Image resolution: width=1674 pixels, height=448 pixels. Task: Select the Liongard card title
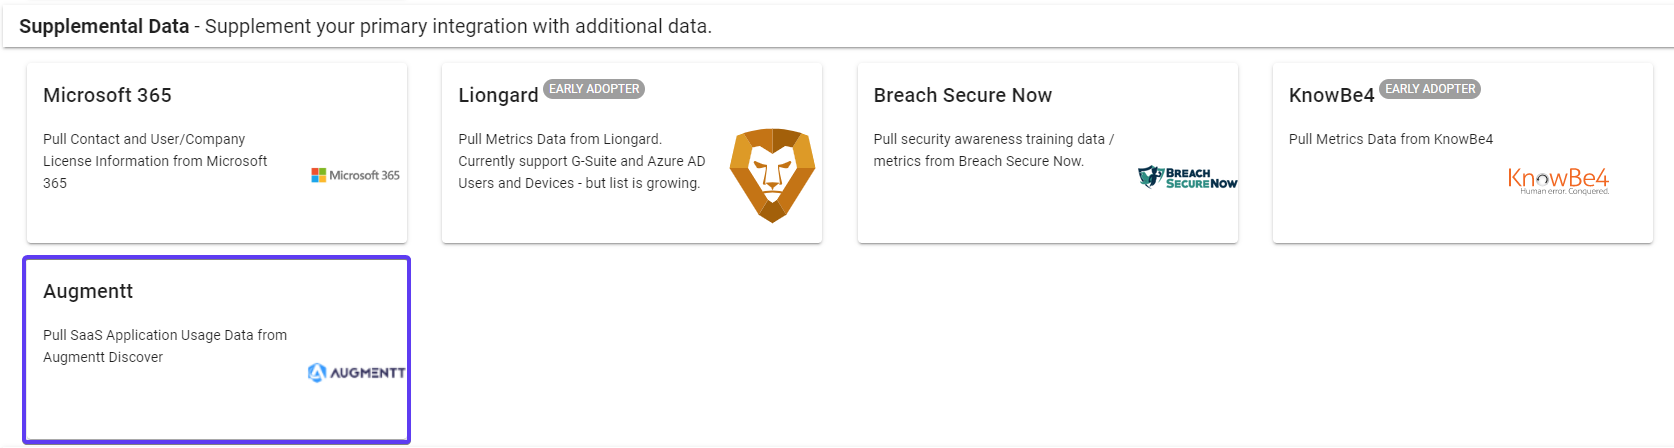(x=498, y=95)
